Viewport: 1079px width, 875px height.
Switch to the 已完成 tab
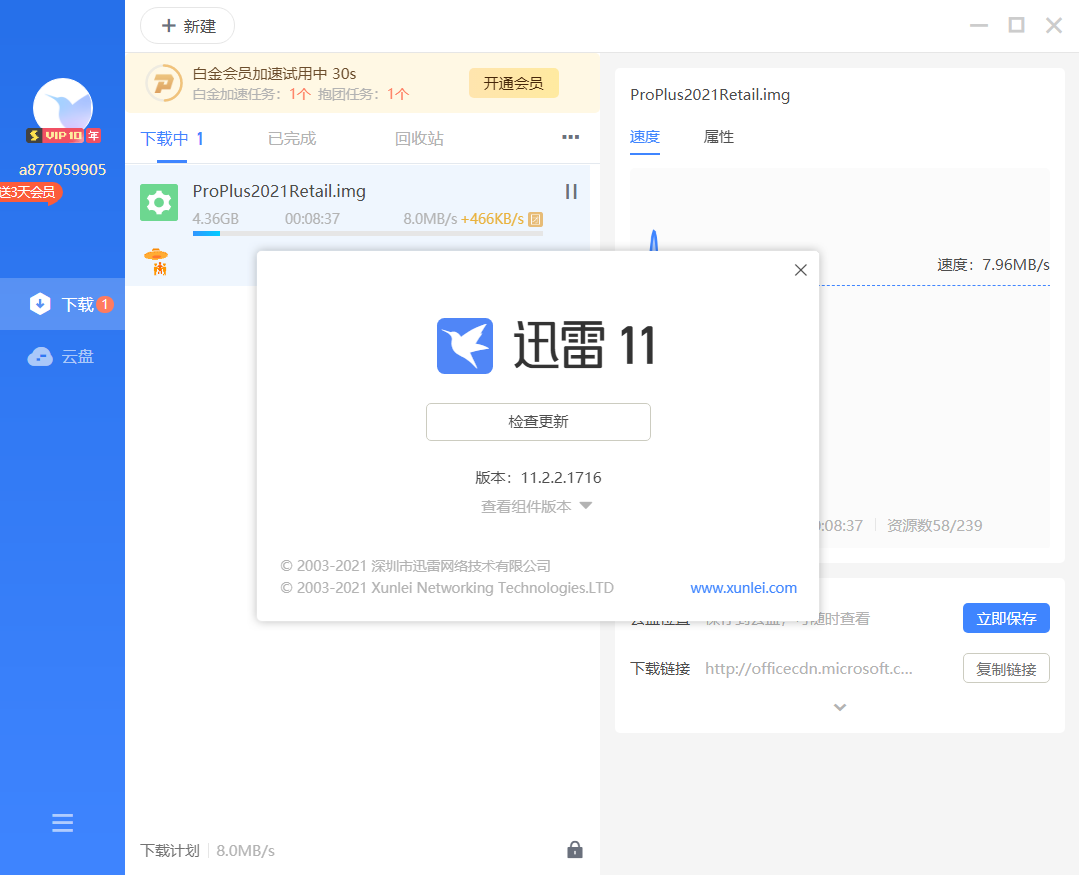click(292, 139)
